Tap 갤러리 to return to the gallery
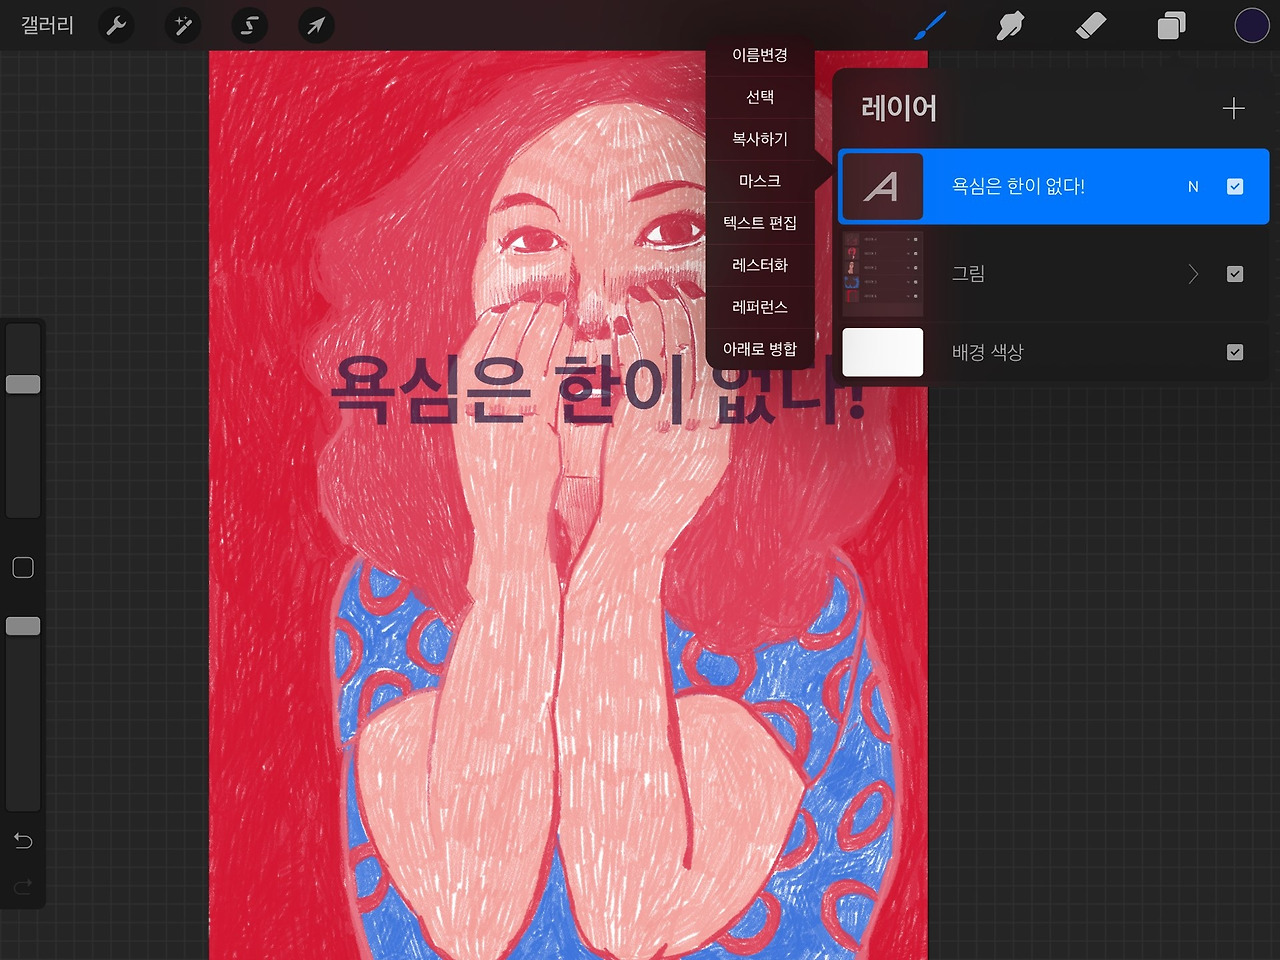 (45, 25)
